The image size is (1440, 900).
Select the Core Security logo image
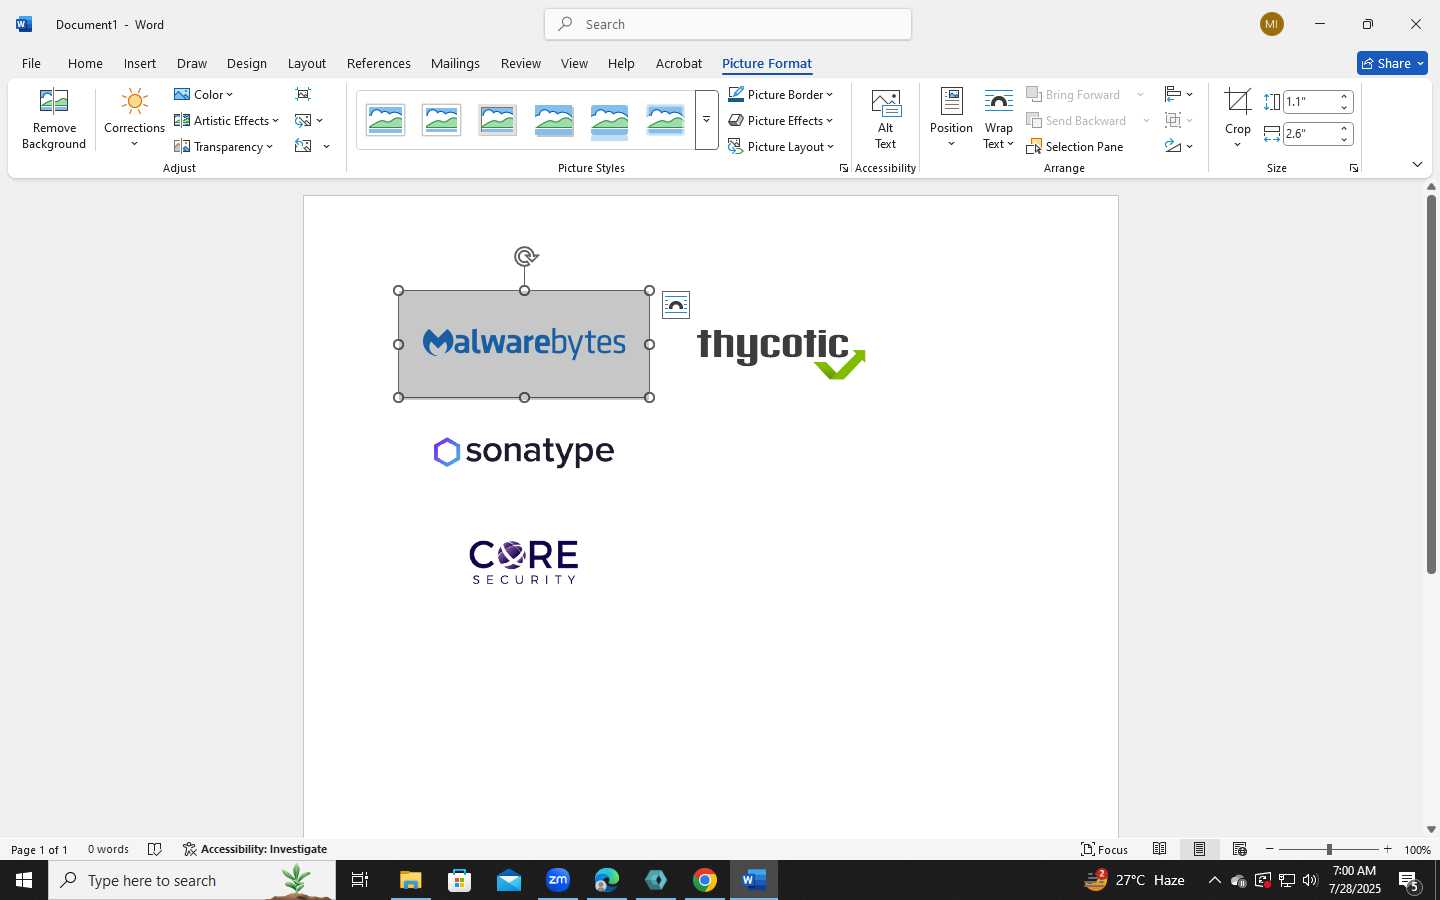coord(524,562)
